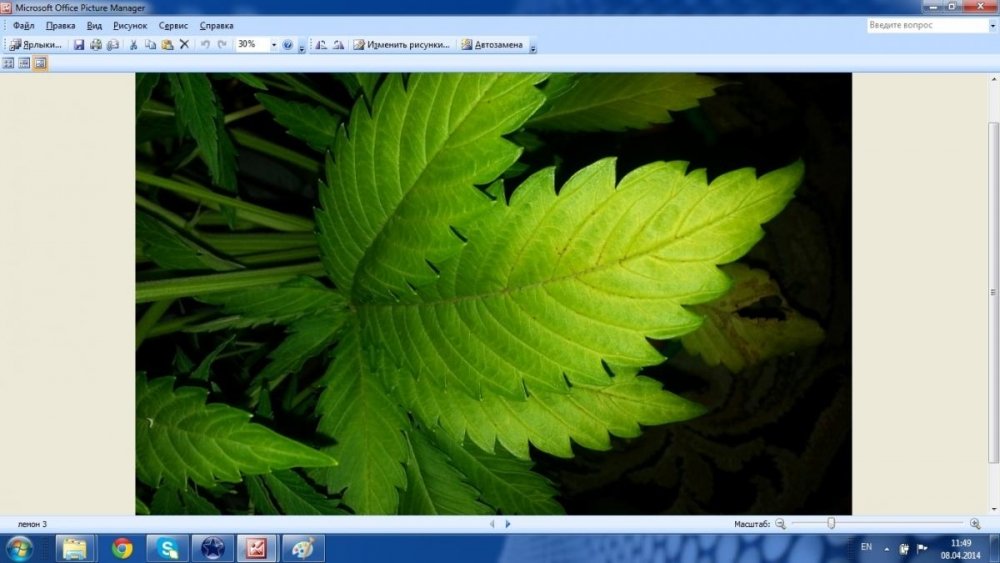Click the Delete X icon in toolbar

184,45
